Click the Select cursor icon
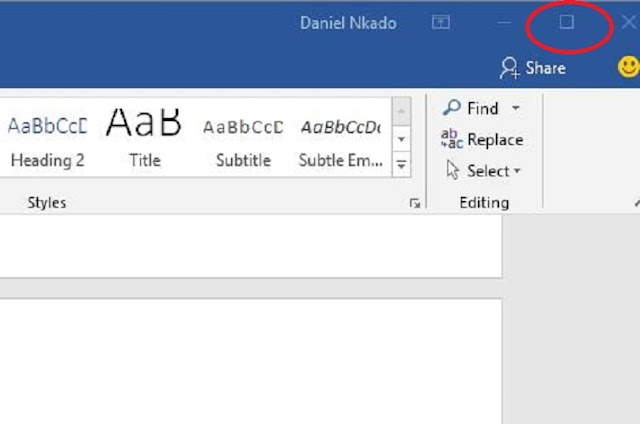 [x=453, y=170]
